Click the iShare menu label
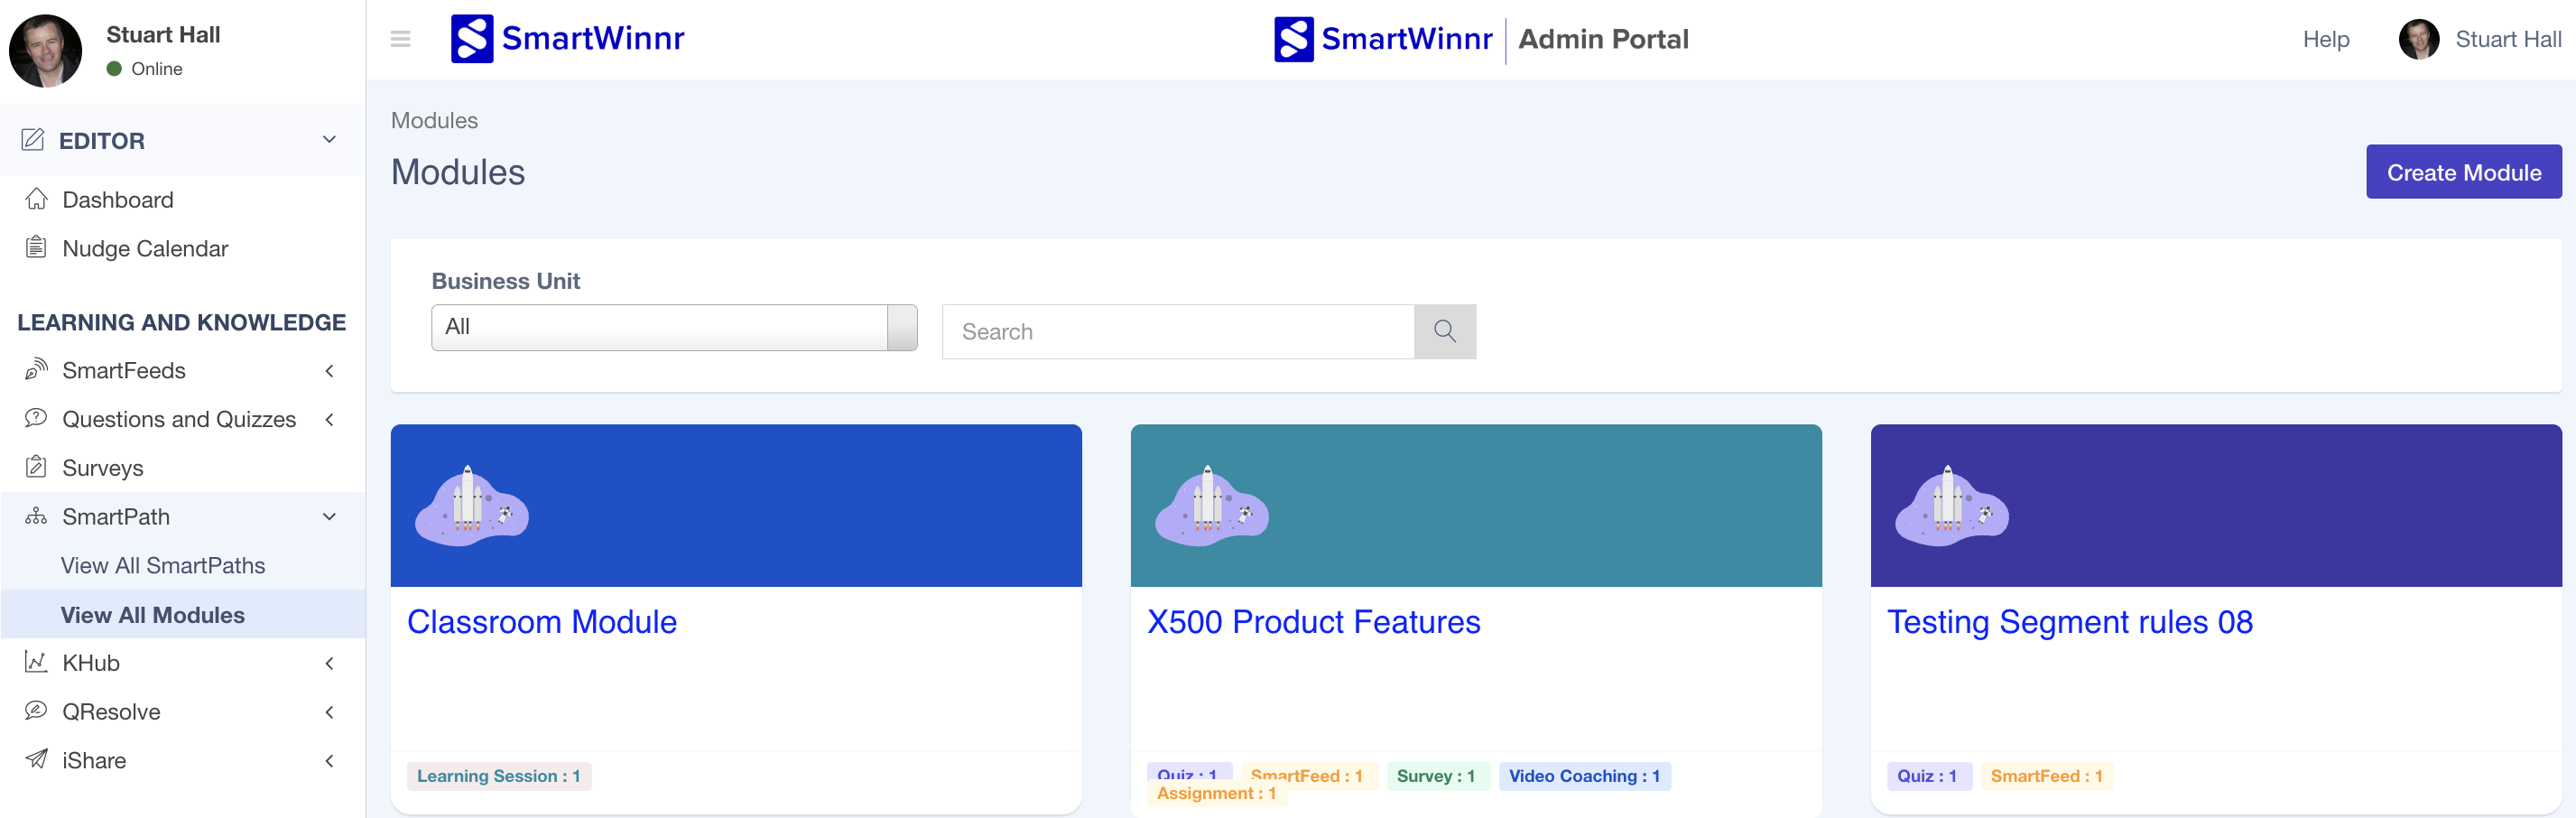Image resolution: width=2576 pixels, height=818 pixels. click(x=94, y=761)
